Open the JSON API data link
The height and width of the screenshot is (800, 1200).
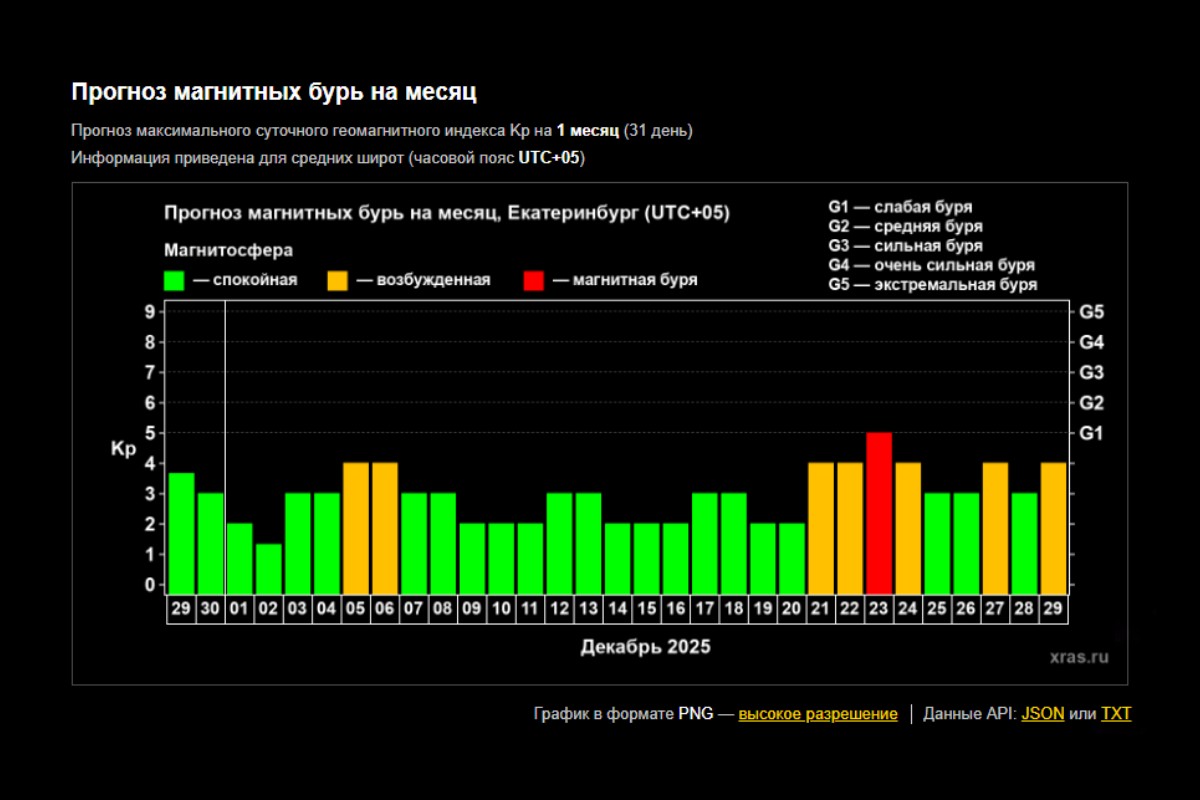tap(1042, 714)
